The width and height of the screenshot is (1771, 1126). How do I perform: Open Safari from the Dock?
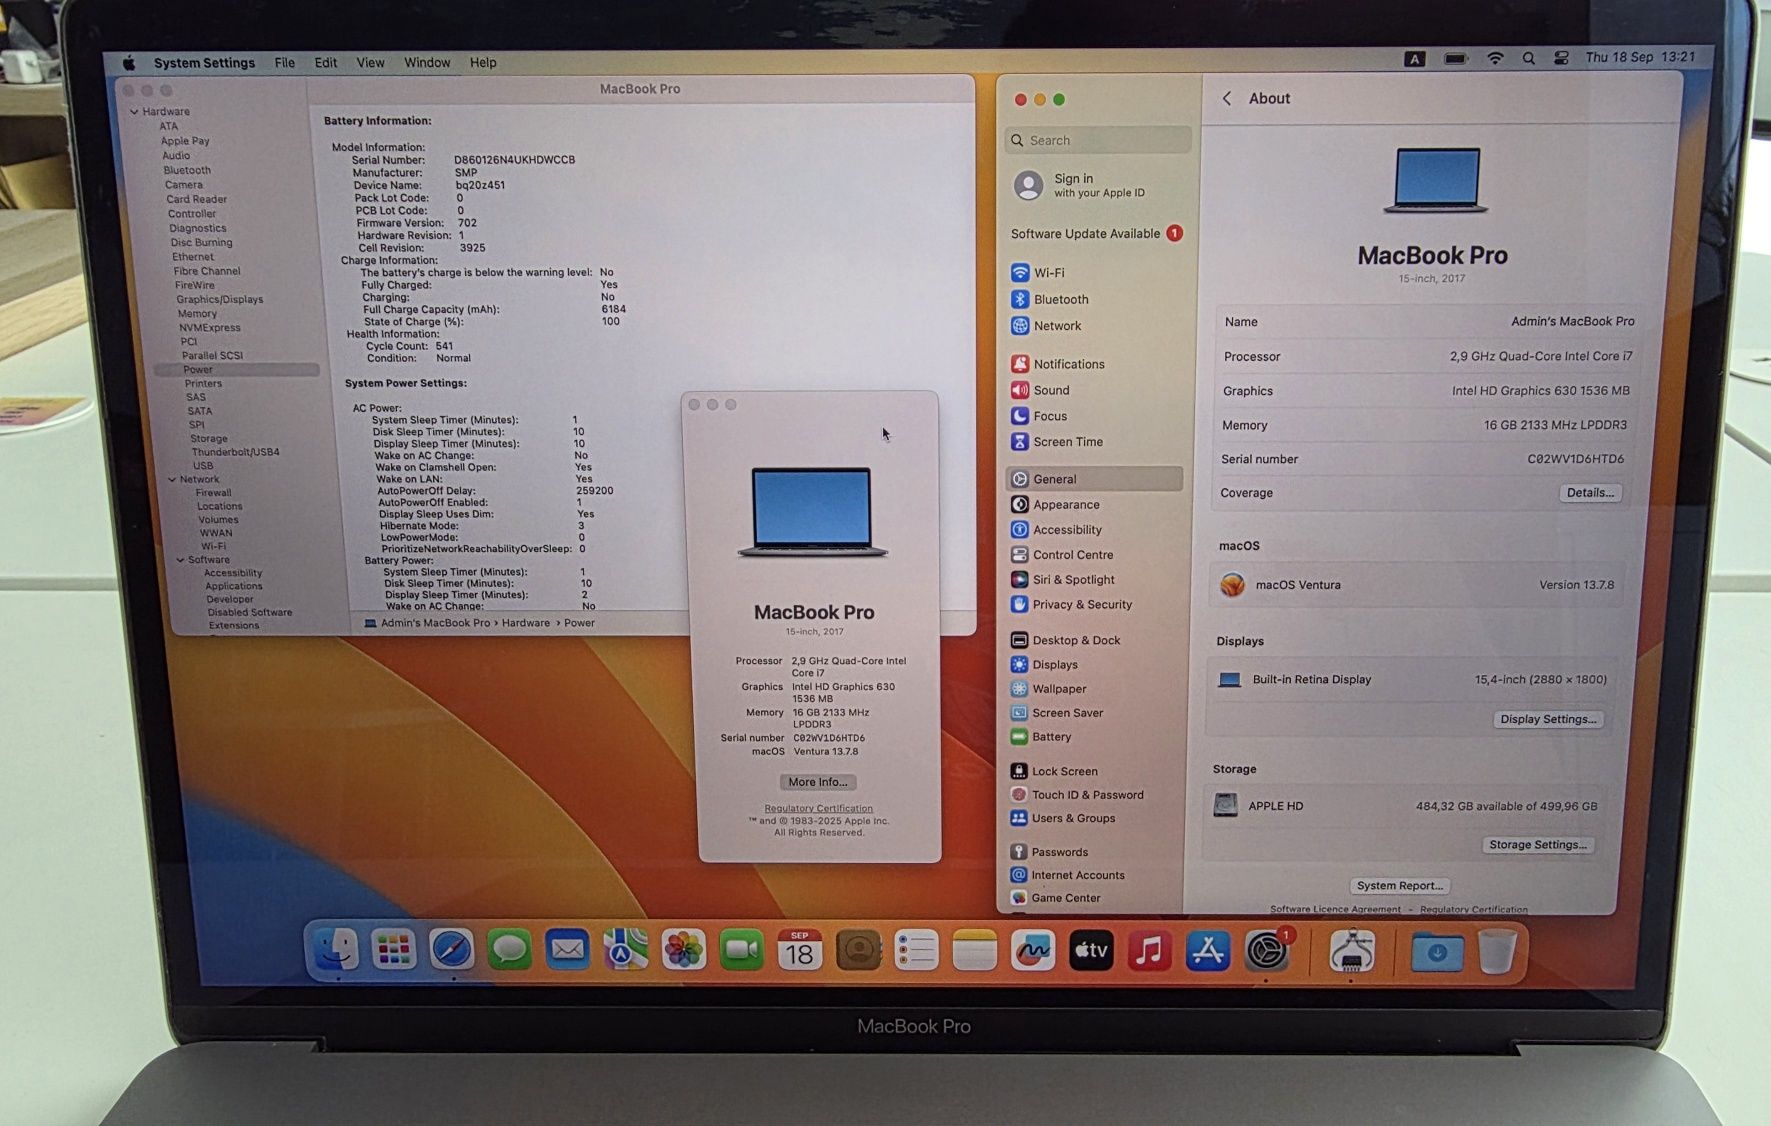(x=452, y=950)
